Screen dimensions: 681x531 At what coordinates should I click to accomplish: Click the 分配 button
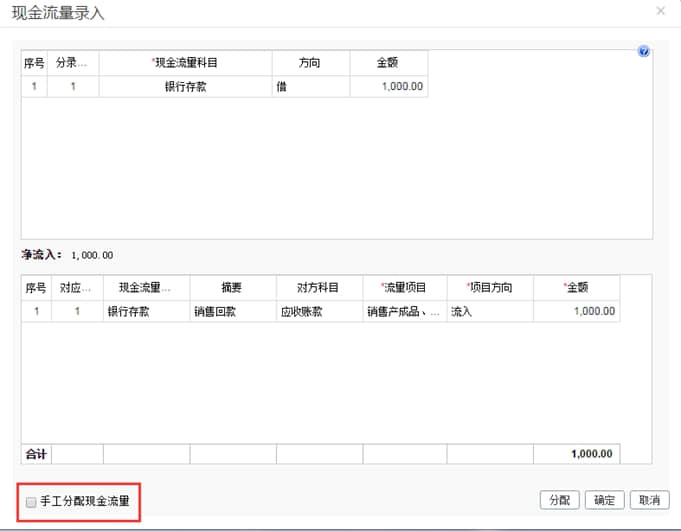[x=559, y=500]
